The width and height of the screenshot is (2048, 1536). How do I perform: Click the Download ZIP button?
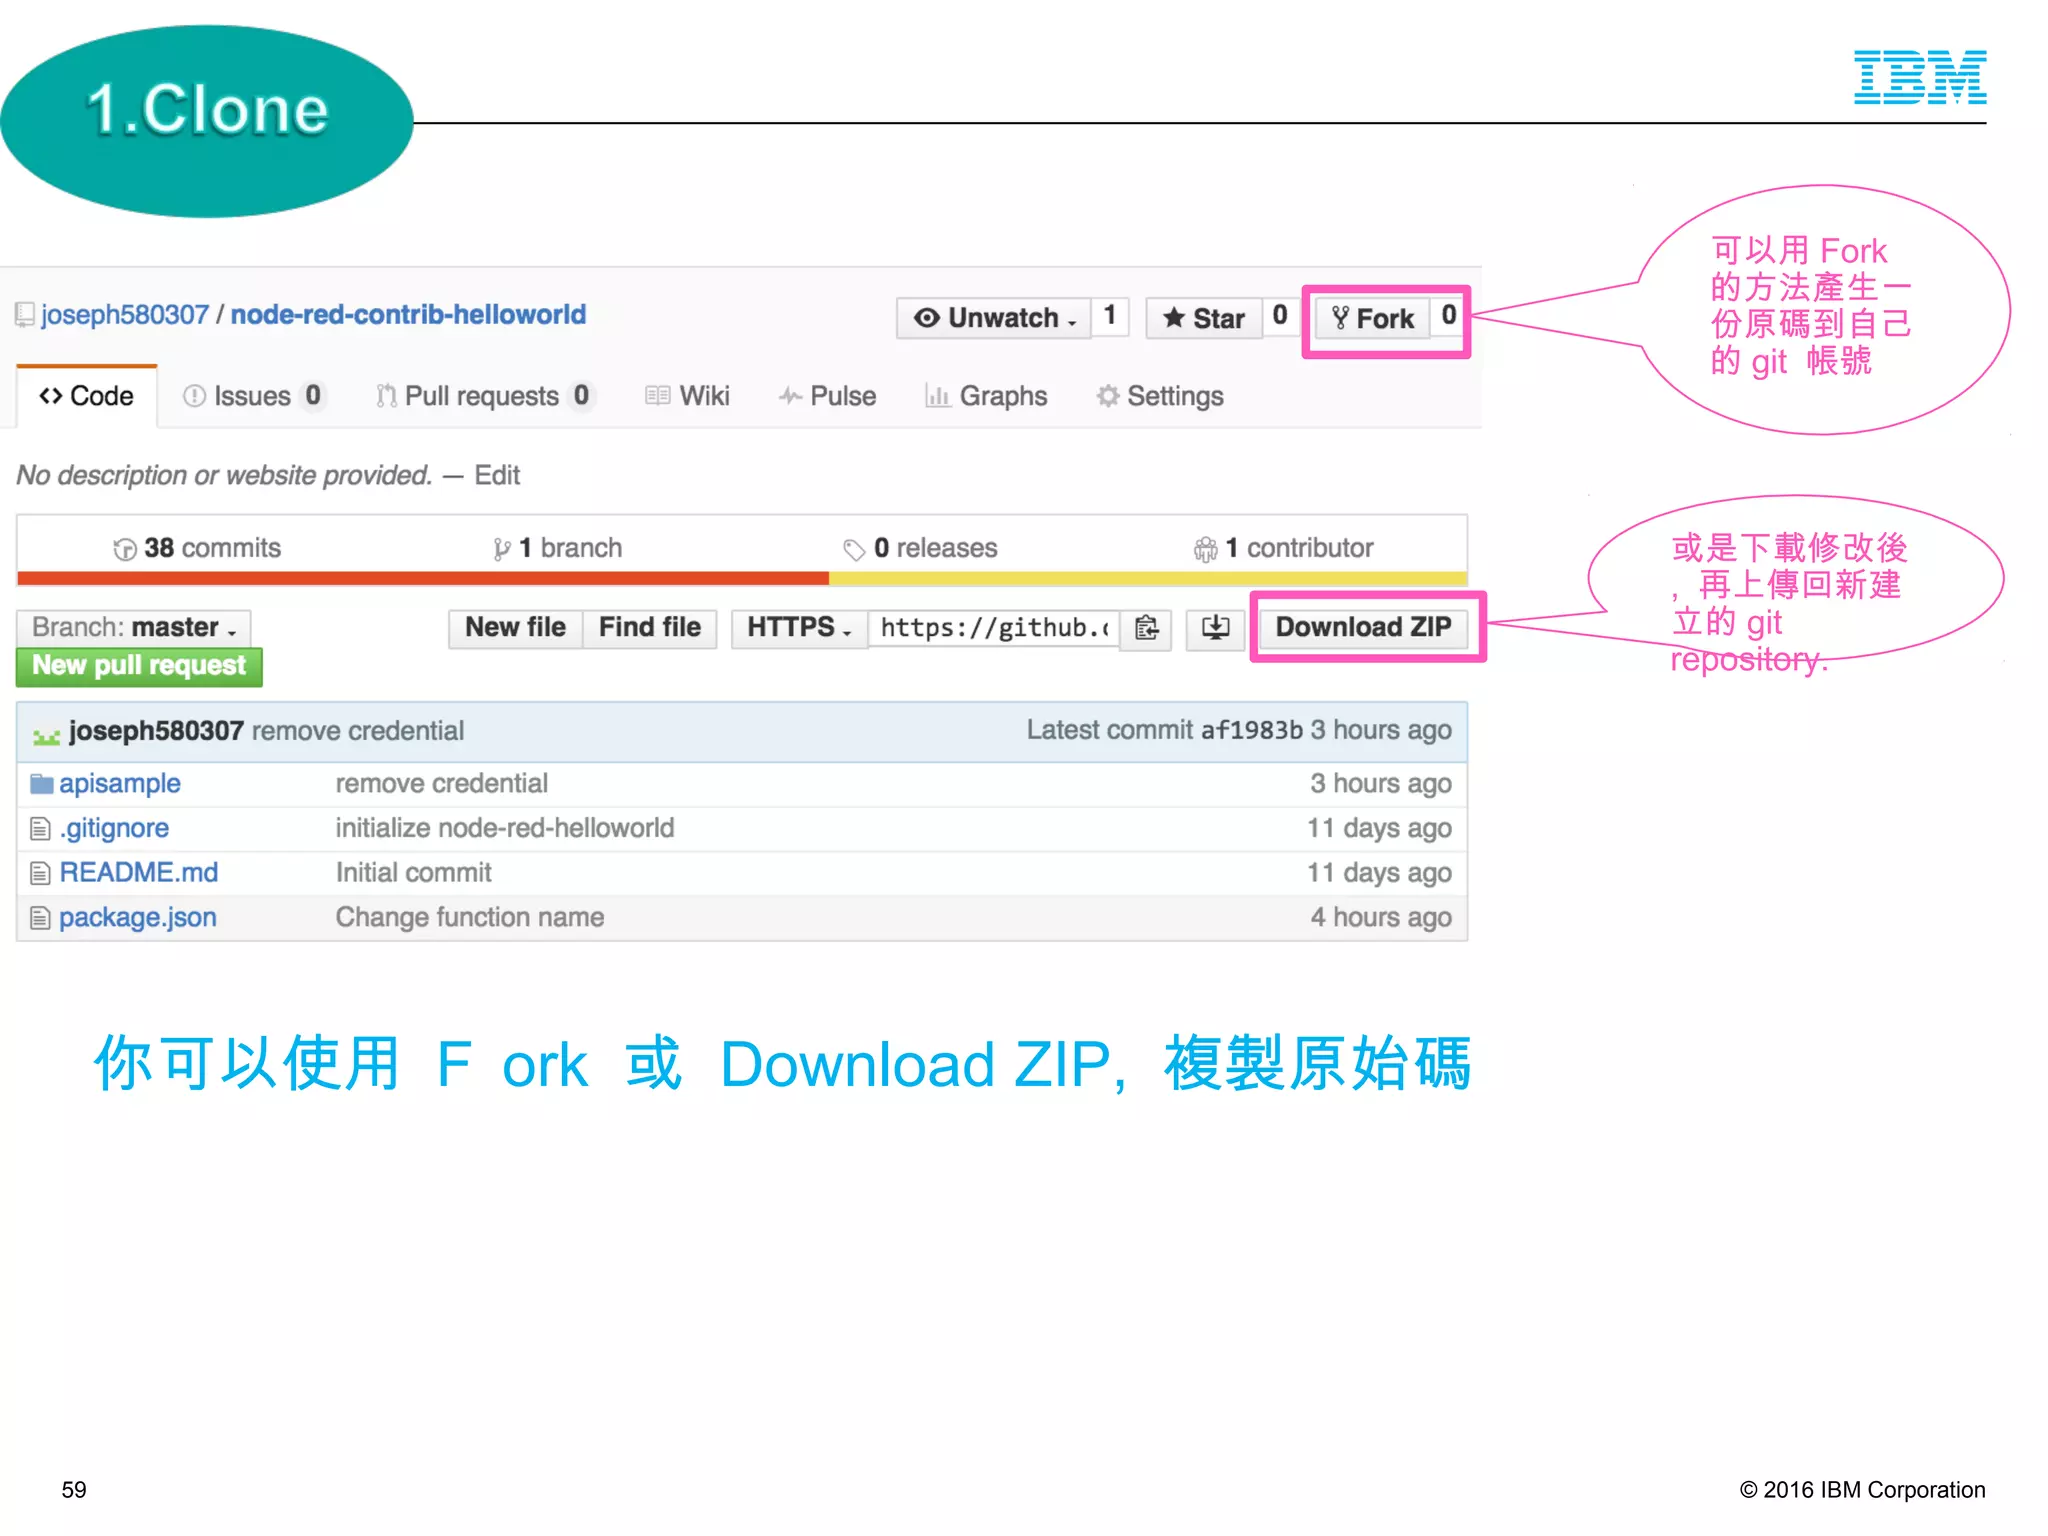coord(1363,628)
